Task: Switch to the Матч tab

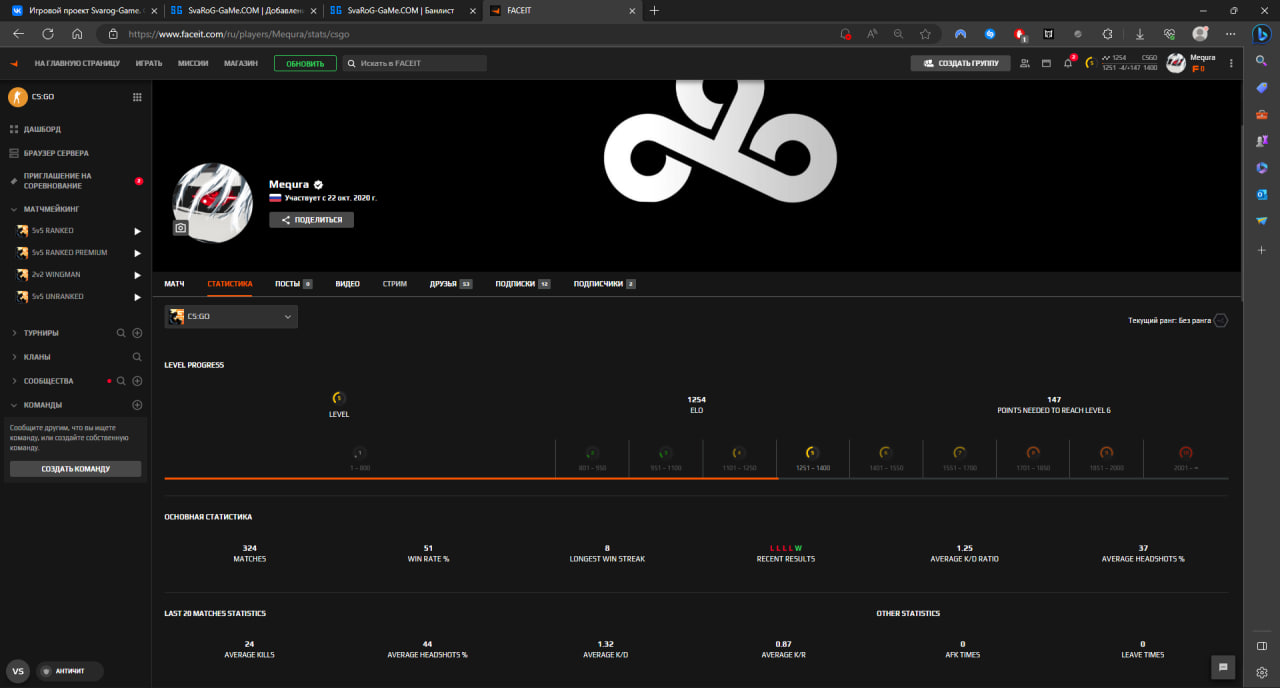Action: (x=174, y=284)
